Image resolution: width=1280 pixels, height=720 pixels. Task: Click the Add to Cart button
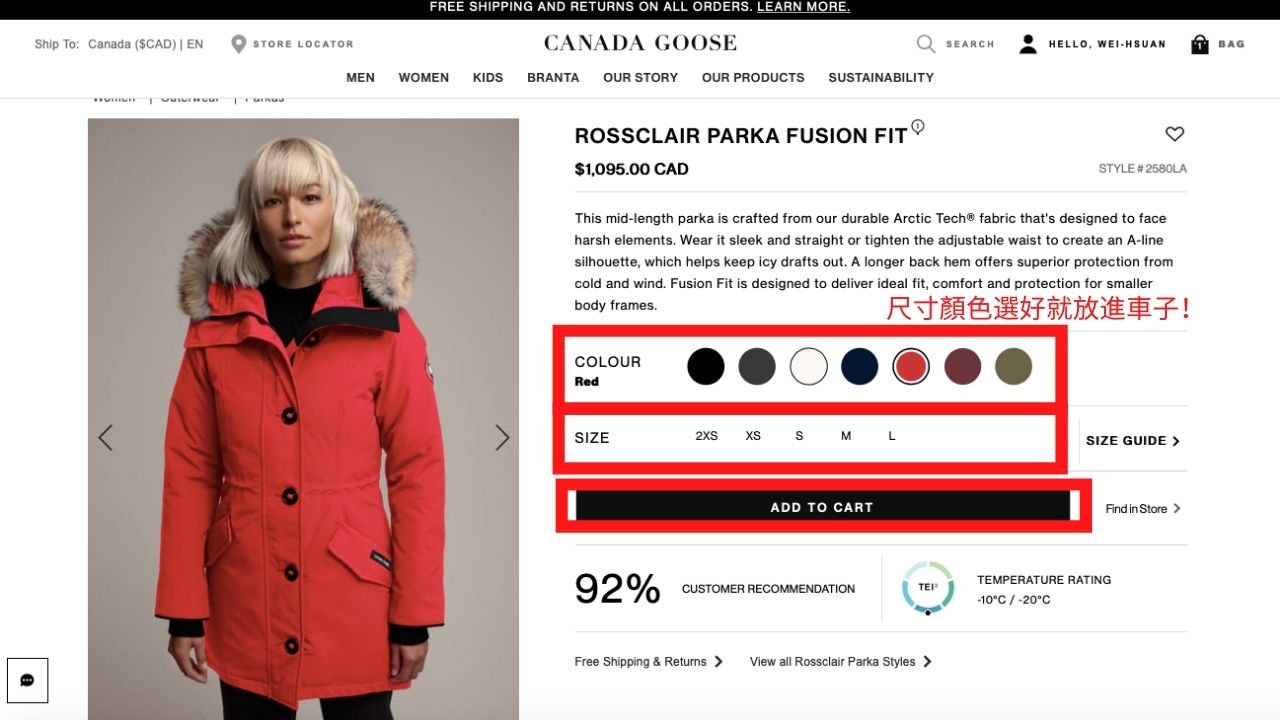pos(822,507)
